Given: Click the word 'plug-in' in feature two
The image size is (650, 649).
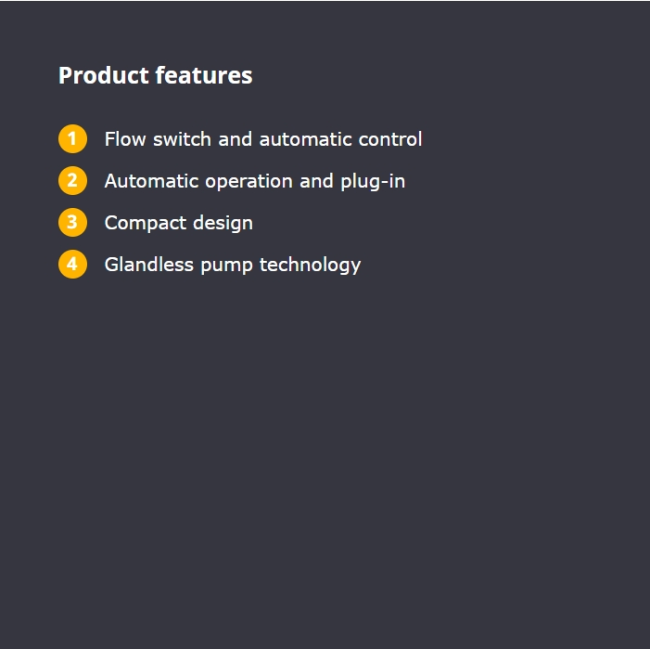Looking at the screenshot, I should tap(373, 182).
